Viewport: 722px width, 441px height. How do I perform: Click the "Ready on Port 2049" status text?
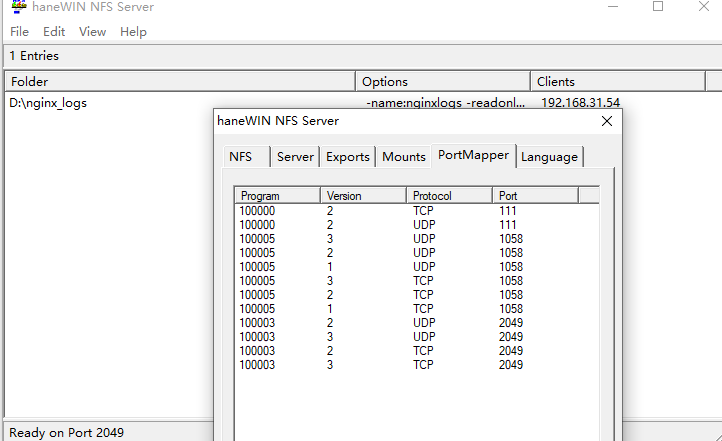click(66, 433)
